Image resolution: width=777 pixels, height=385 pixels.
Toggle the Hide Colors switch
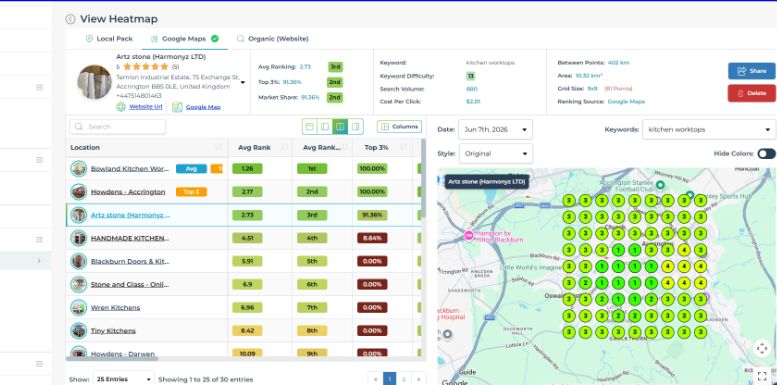766,154
